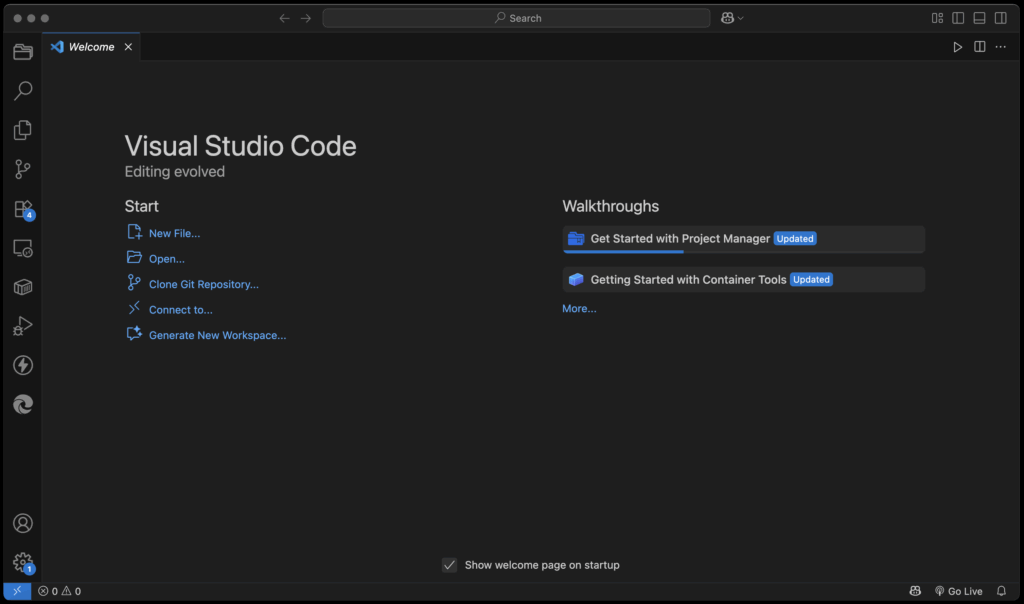Open Copilot chat from title bar icon

point(727,18)
